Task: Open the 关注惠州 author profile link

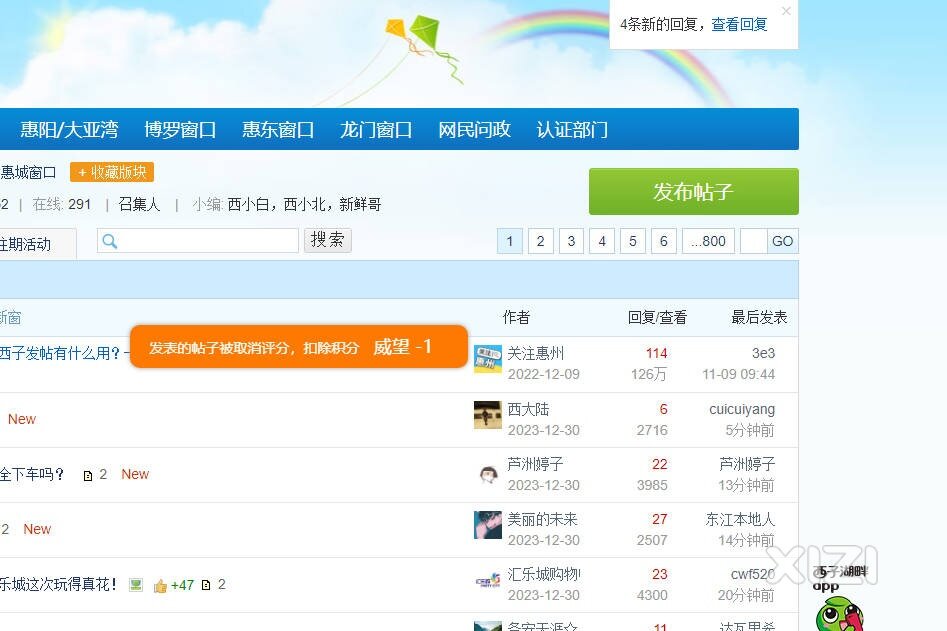Action: [536, 353]
